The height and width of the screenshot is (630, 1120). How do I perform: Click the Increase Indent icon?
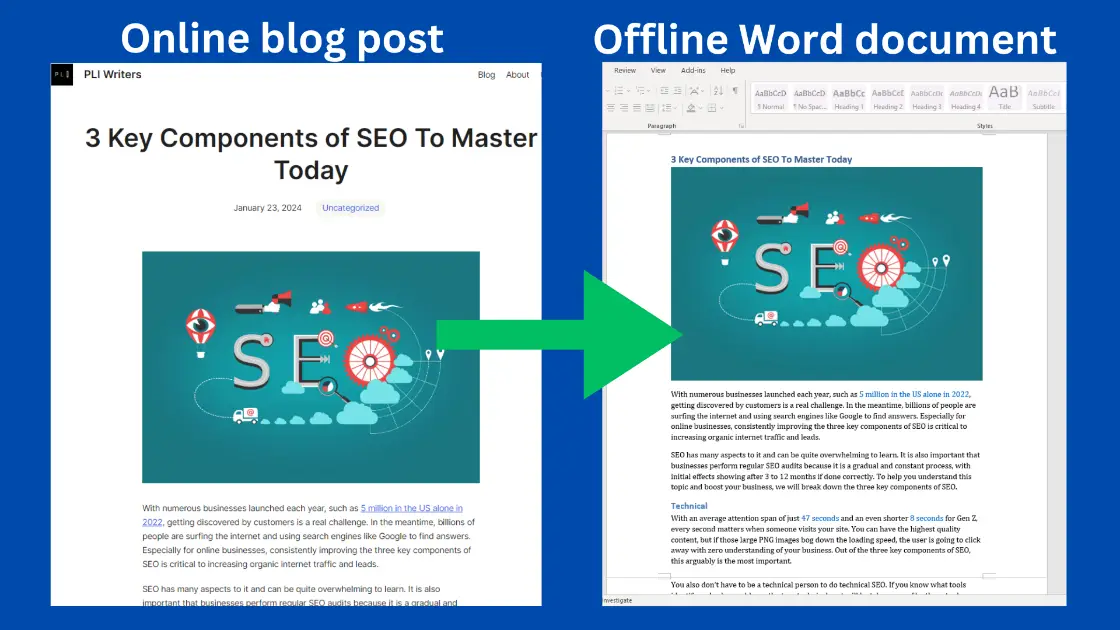tap(677, 90)
